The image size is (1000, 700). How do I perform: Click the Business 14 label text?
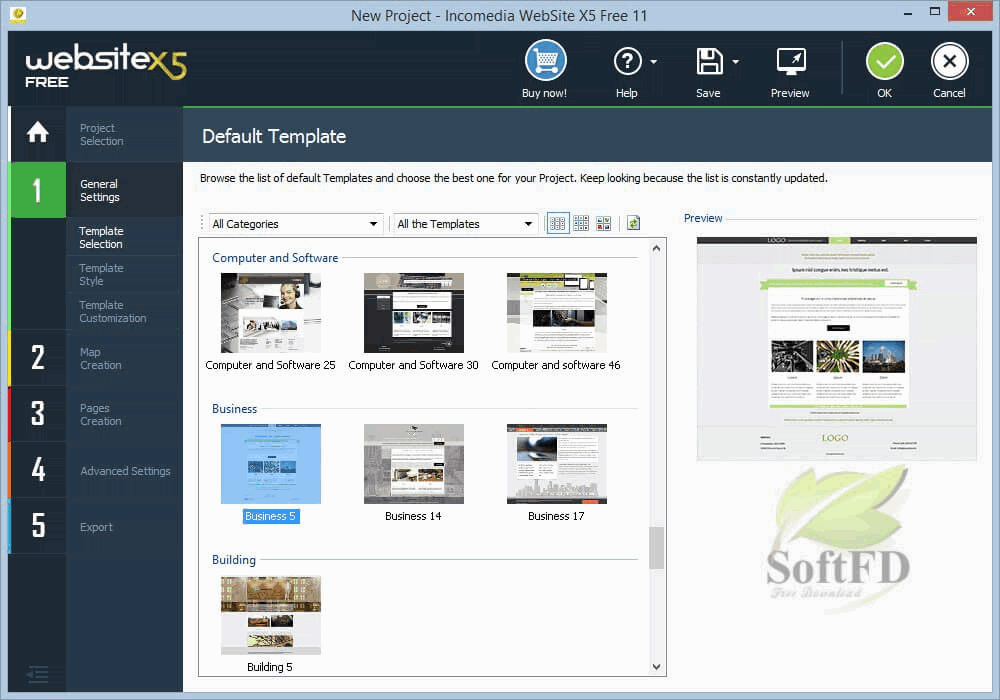[x=413, y=516]
